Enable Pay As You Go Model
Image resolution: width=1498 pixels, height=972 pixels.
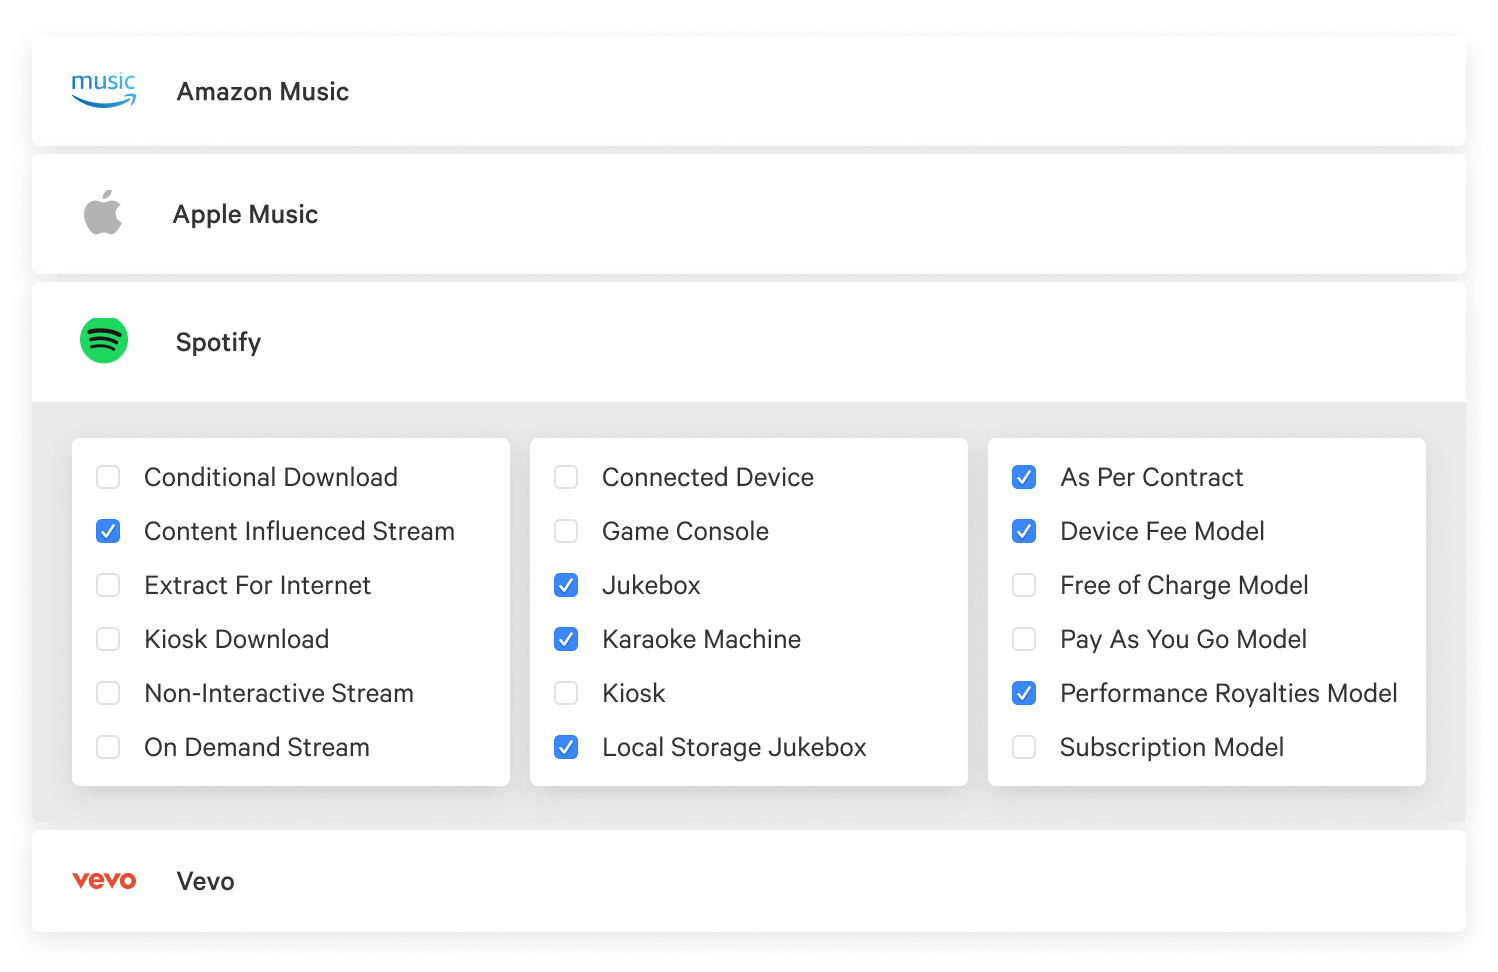(1024, 639)
